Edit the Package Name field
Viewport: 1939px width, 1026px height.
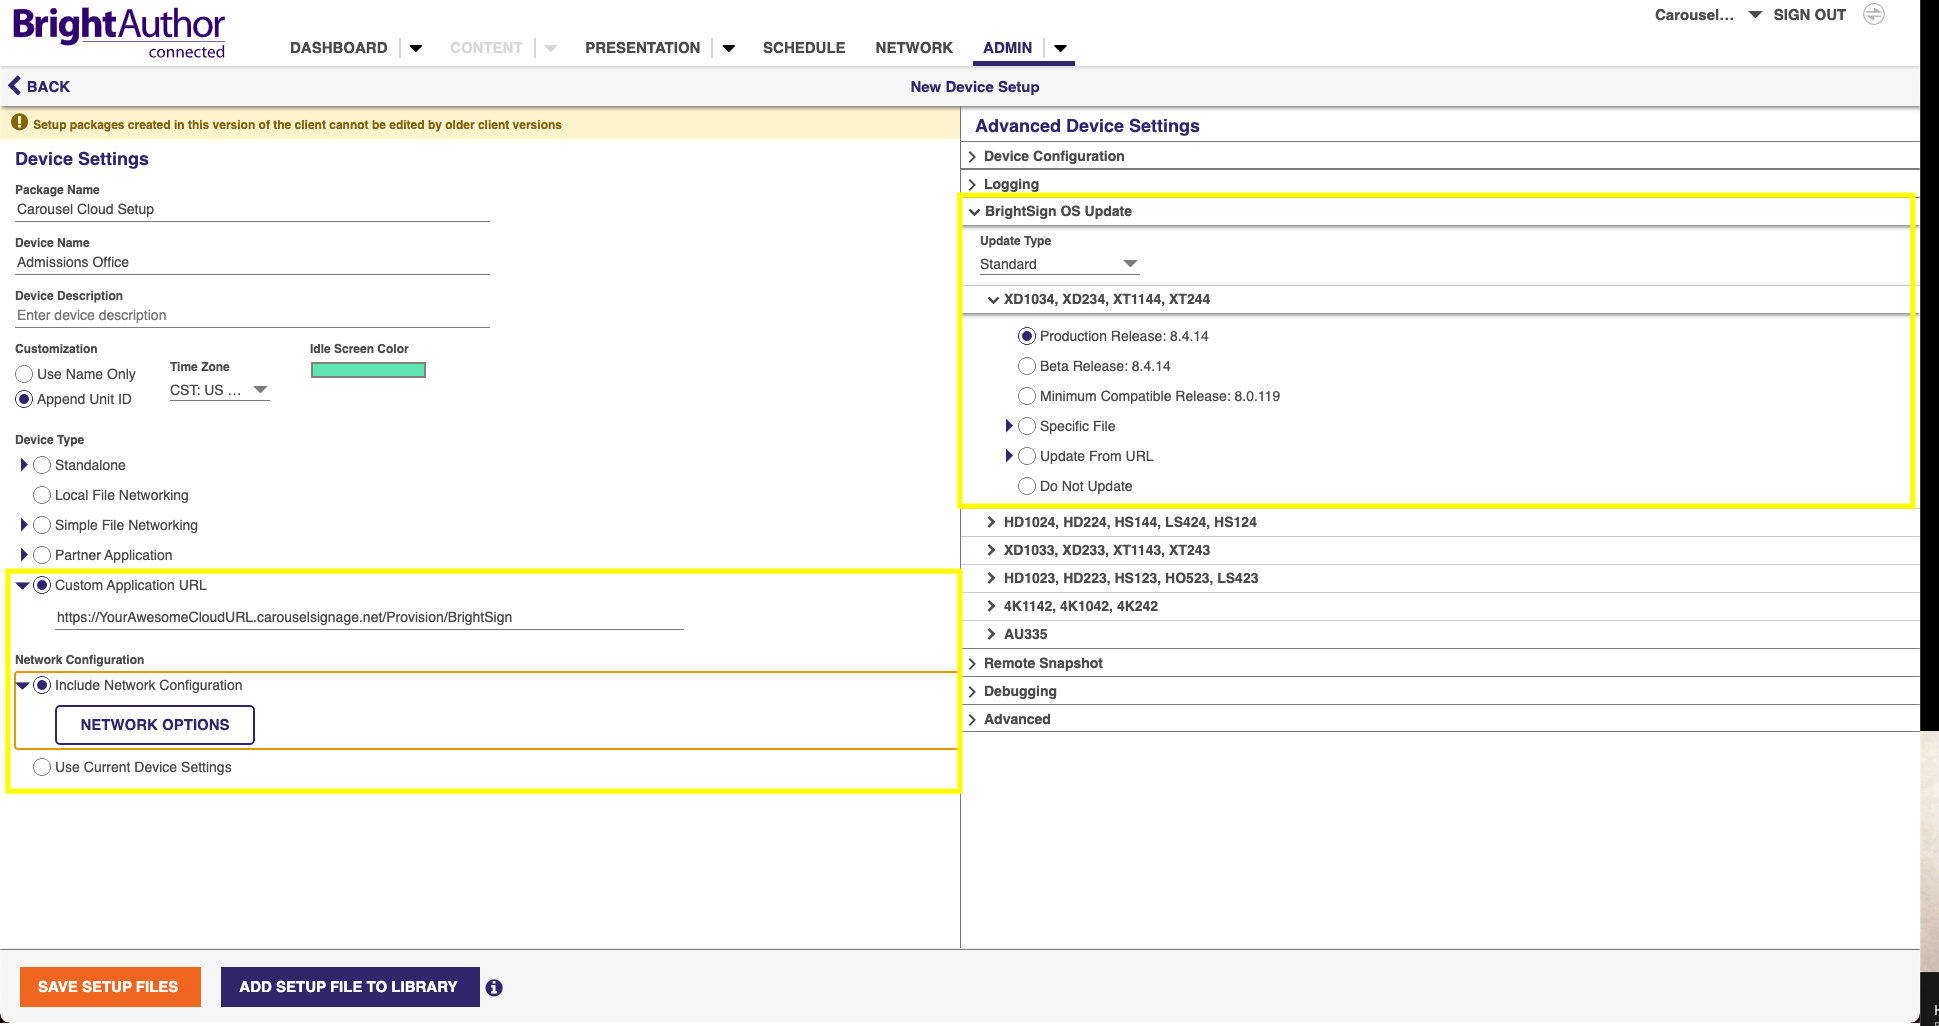pos(252,209)
